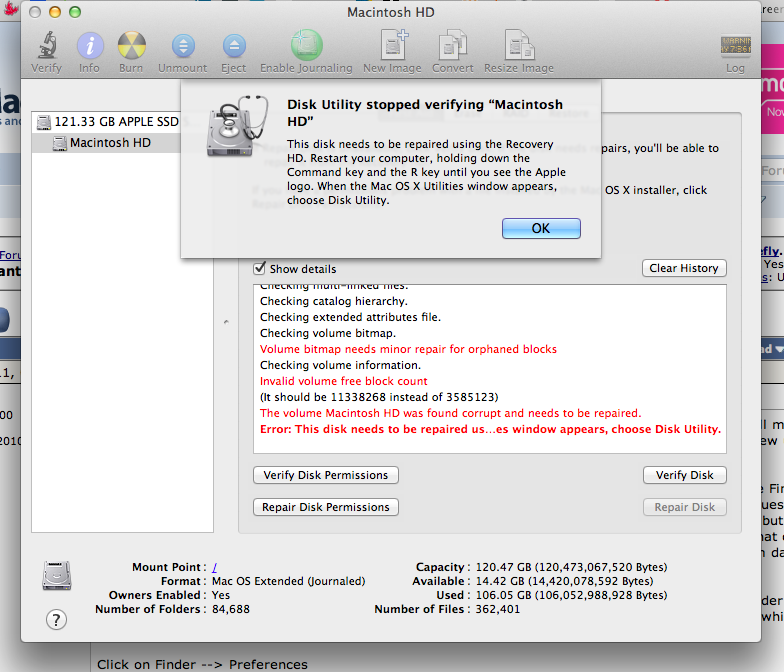Click the Repair Disk Permissions button
Viewport: 784px width, 672px height.
[x=326, y=507]
